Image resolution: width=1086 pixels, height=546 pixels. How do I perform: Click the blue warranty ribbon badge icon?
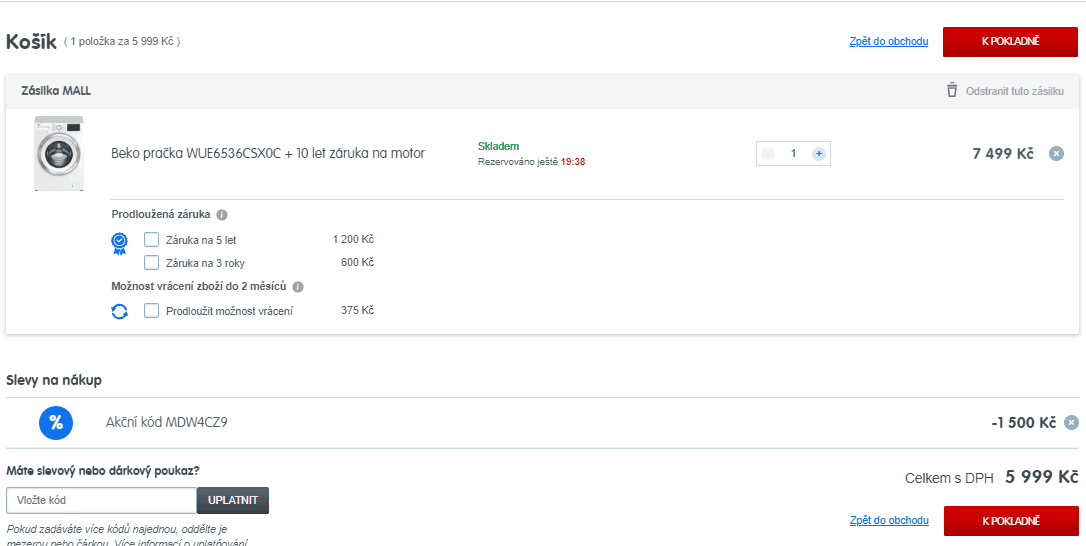coord(120,244)
